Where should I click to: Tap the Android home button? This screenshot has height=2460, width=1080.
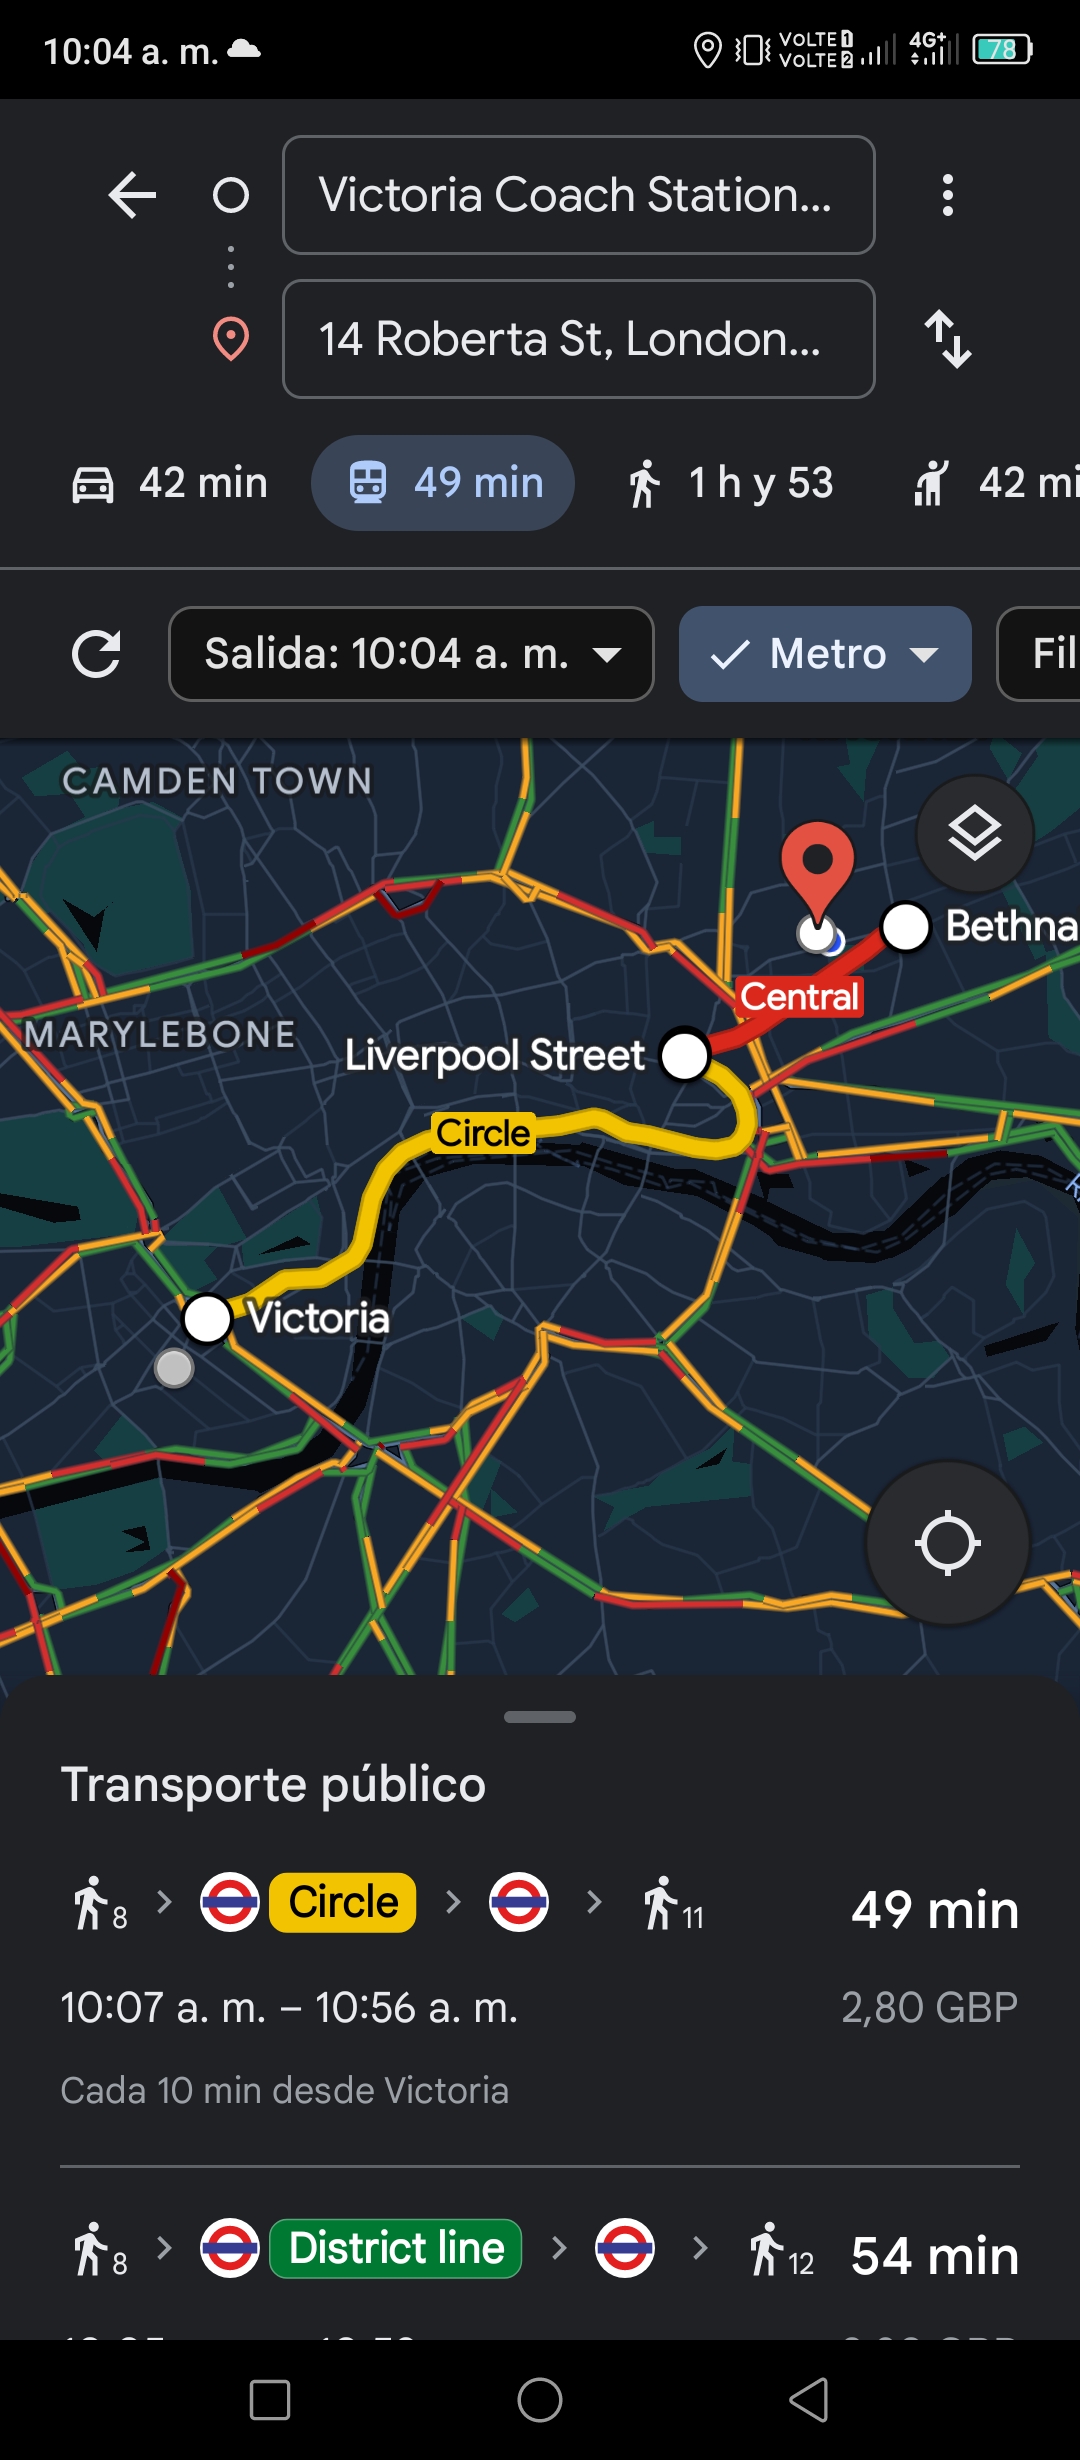tap(540, 2399)
